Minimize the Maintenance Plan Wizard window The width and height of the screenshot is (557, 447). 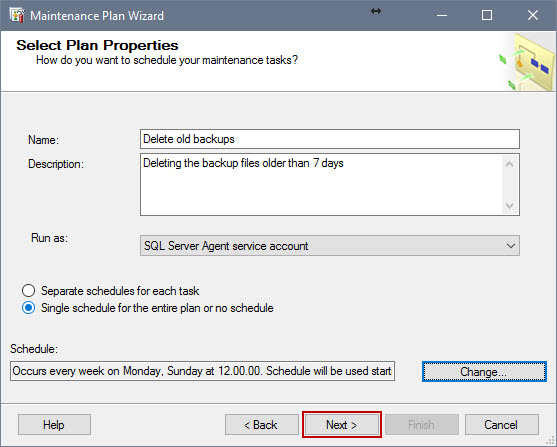click(442, 16)
